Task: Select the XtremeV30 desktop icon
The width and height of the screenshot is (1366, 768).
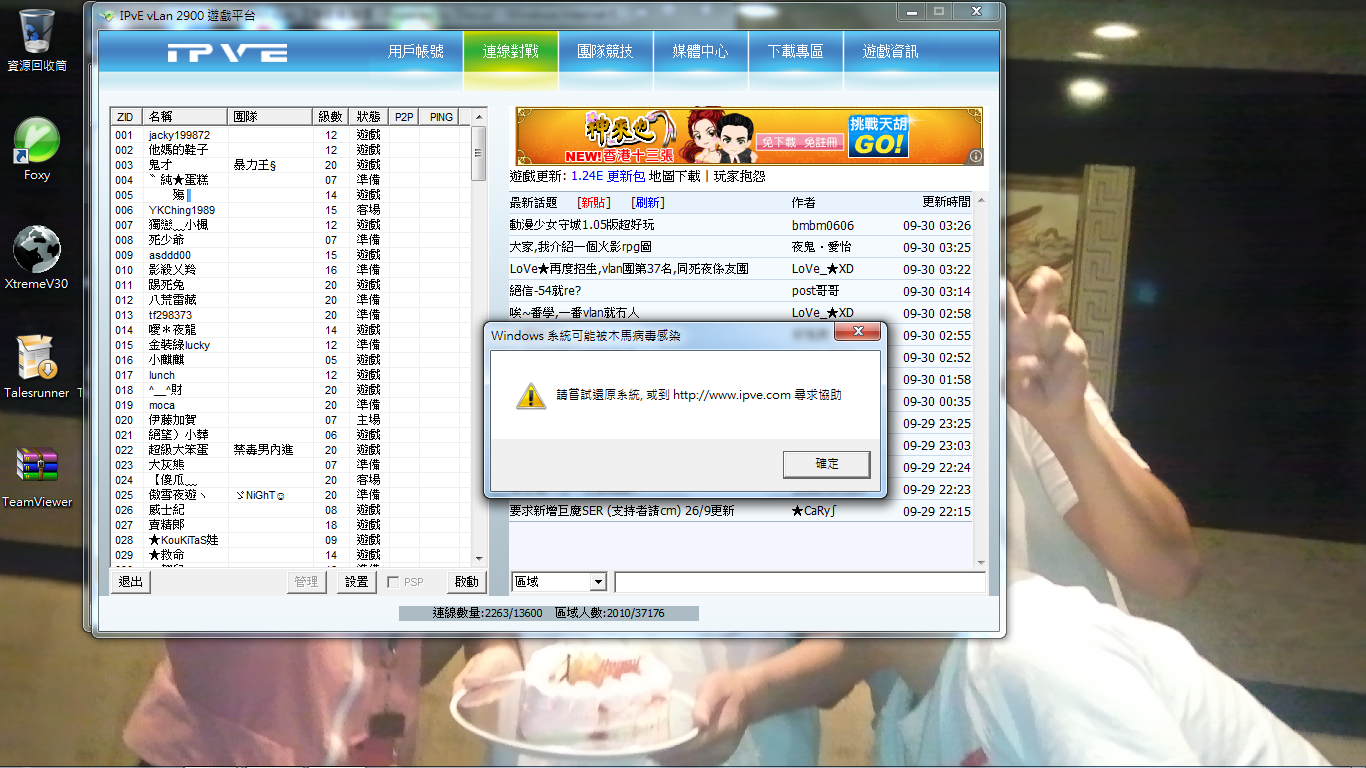Action: (x=36, y=257)
